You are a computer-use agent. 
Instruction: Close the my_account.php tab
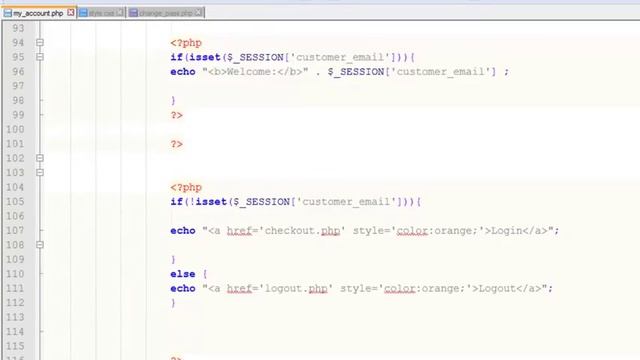coord(71,13)
